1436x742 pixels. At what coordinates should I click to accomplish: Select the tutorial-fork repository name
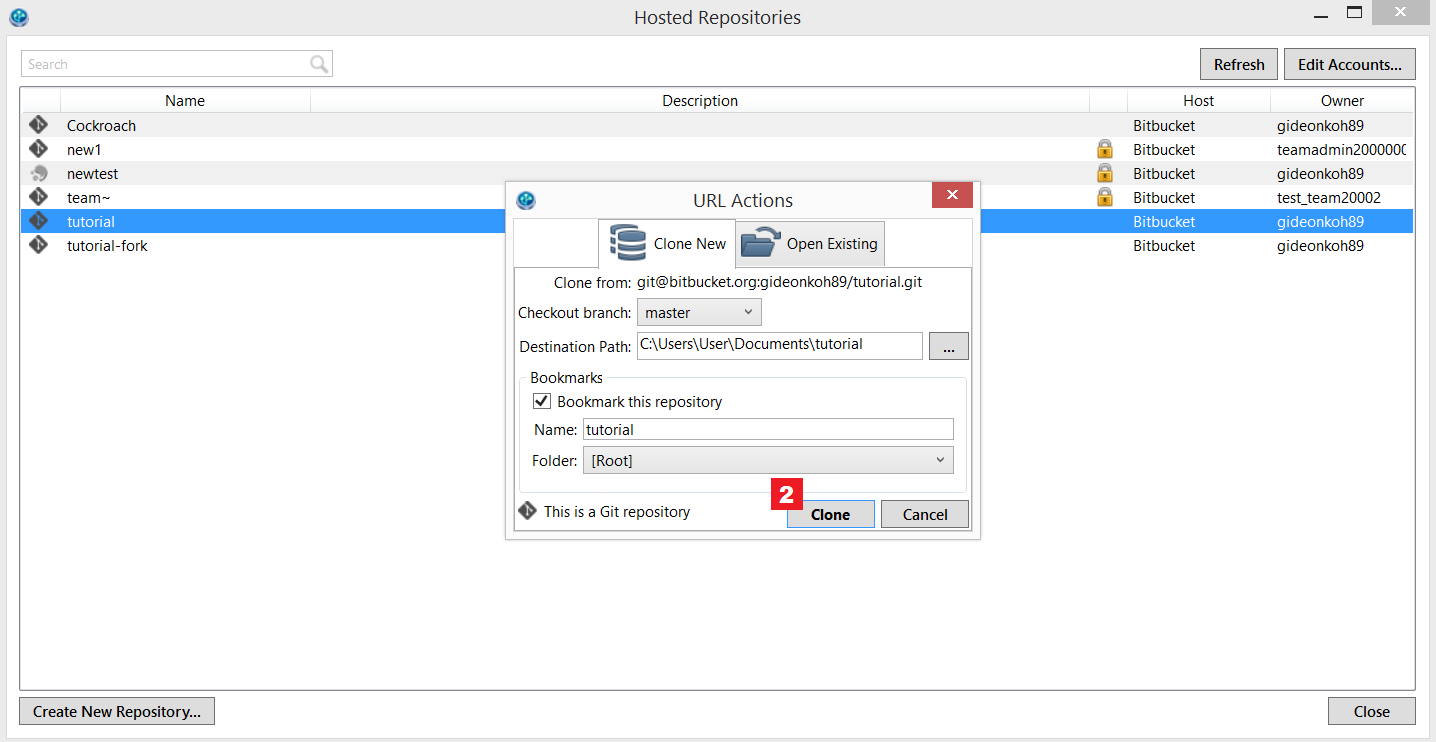pos(107,245)
